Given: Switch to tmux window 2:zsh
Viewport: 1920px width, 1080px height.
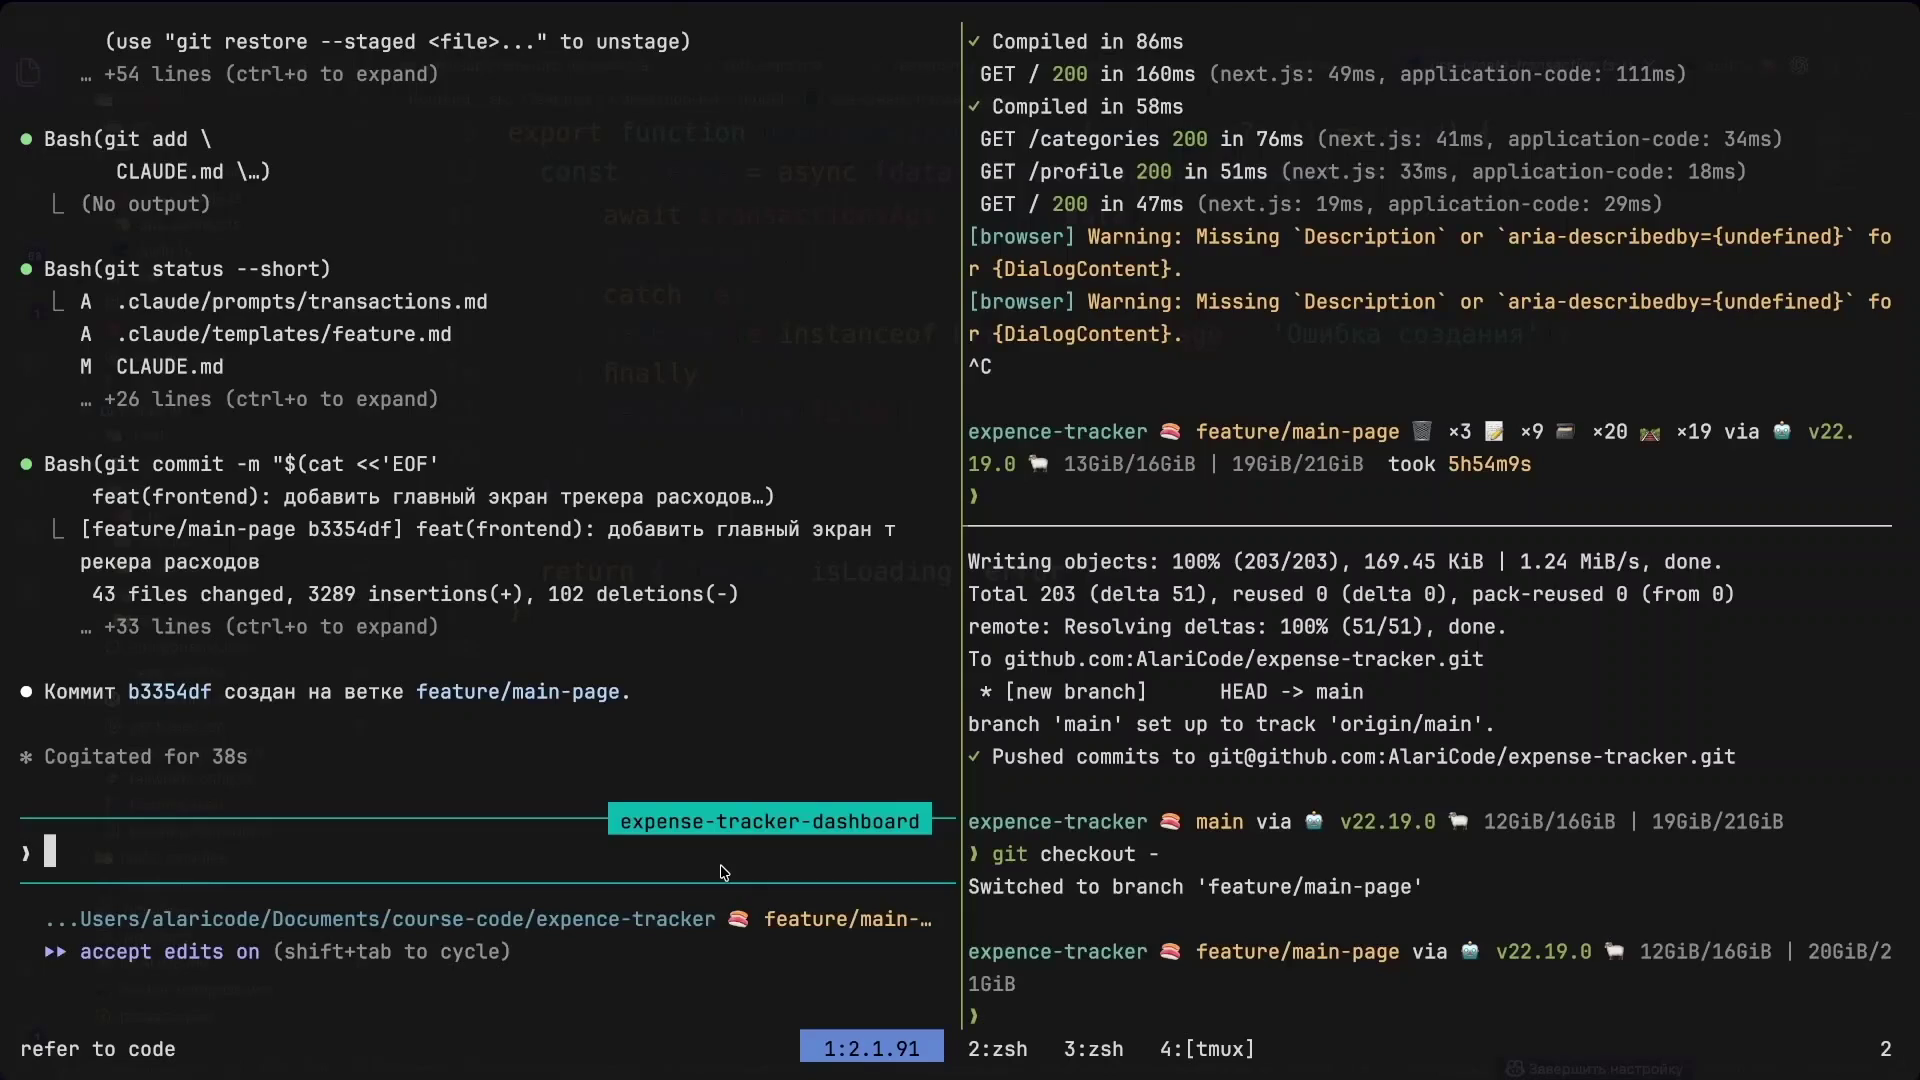Looking at the screenshot, I should (x=997, y=1049).
